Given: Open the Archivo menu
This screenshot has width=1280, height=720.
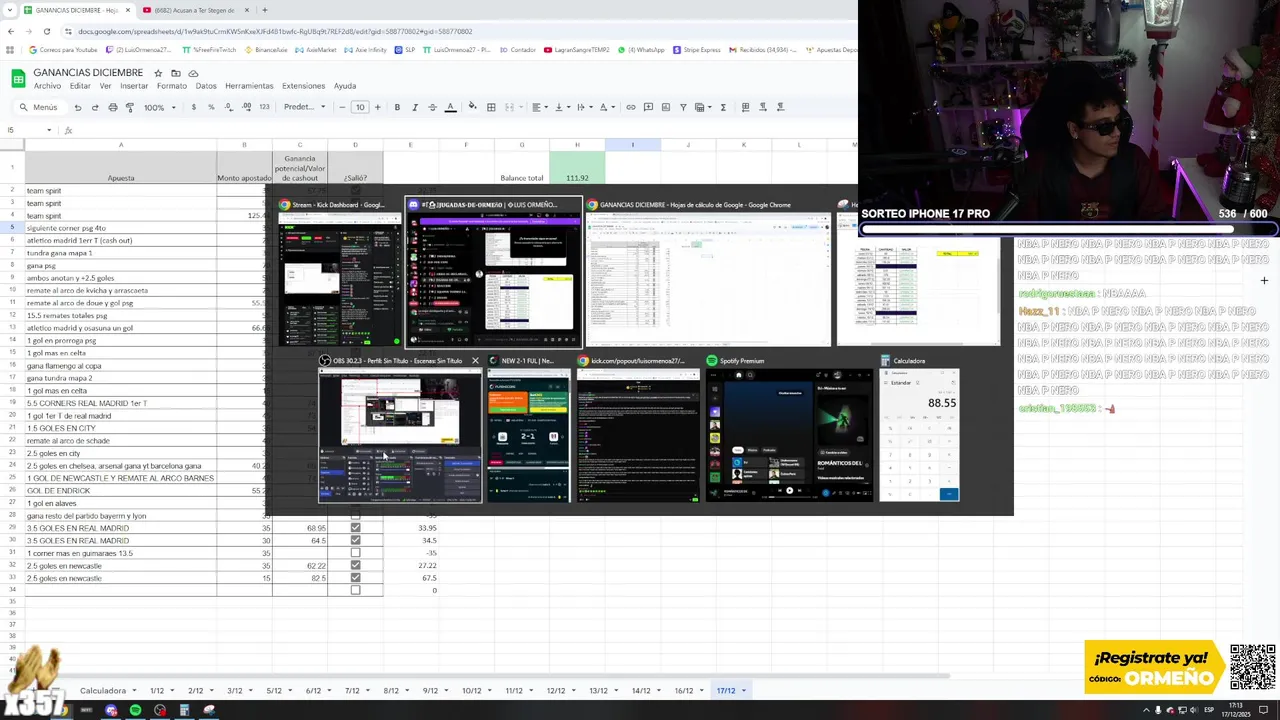Looking at the screenshot, I should [47, 86].
